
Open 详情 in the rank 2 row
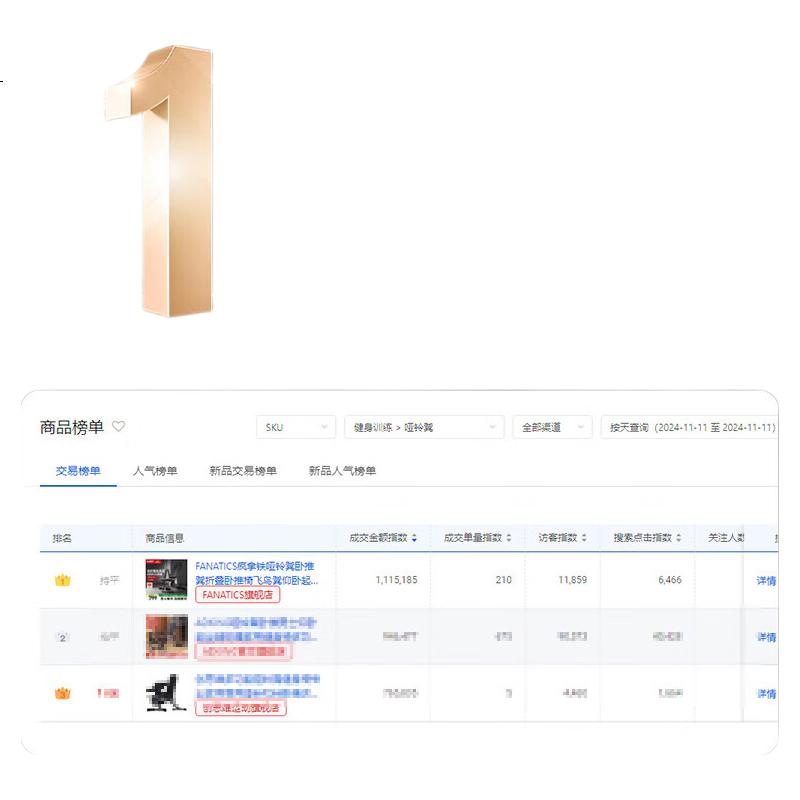(766, 637)
